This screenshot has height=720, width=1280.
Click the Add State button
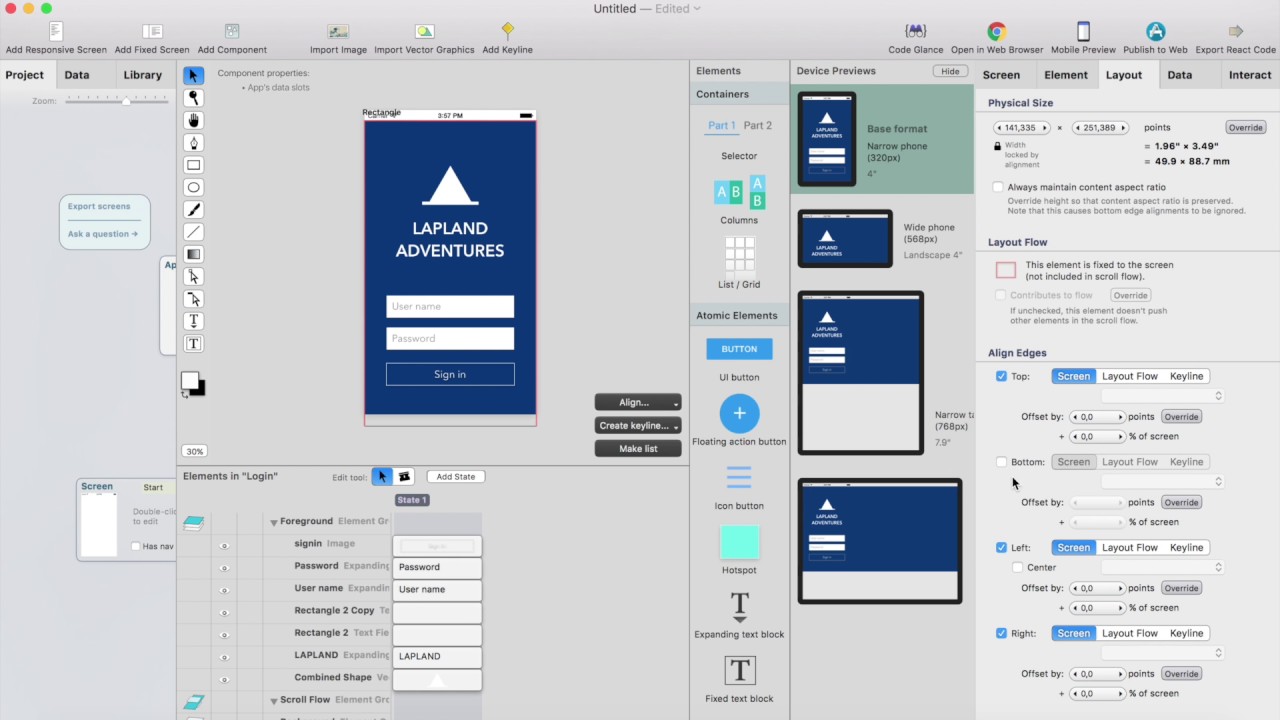click(455, 476)
